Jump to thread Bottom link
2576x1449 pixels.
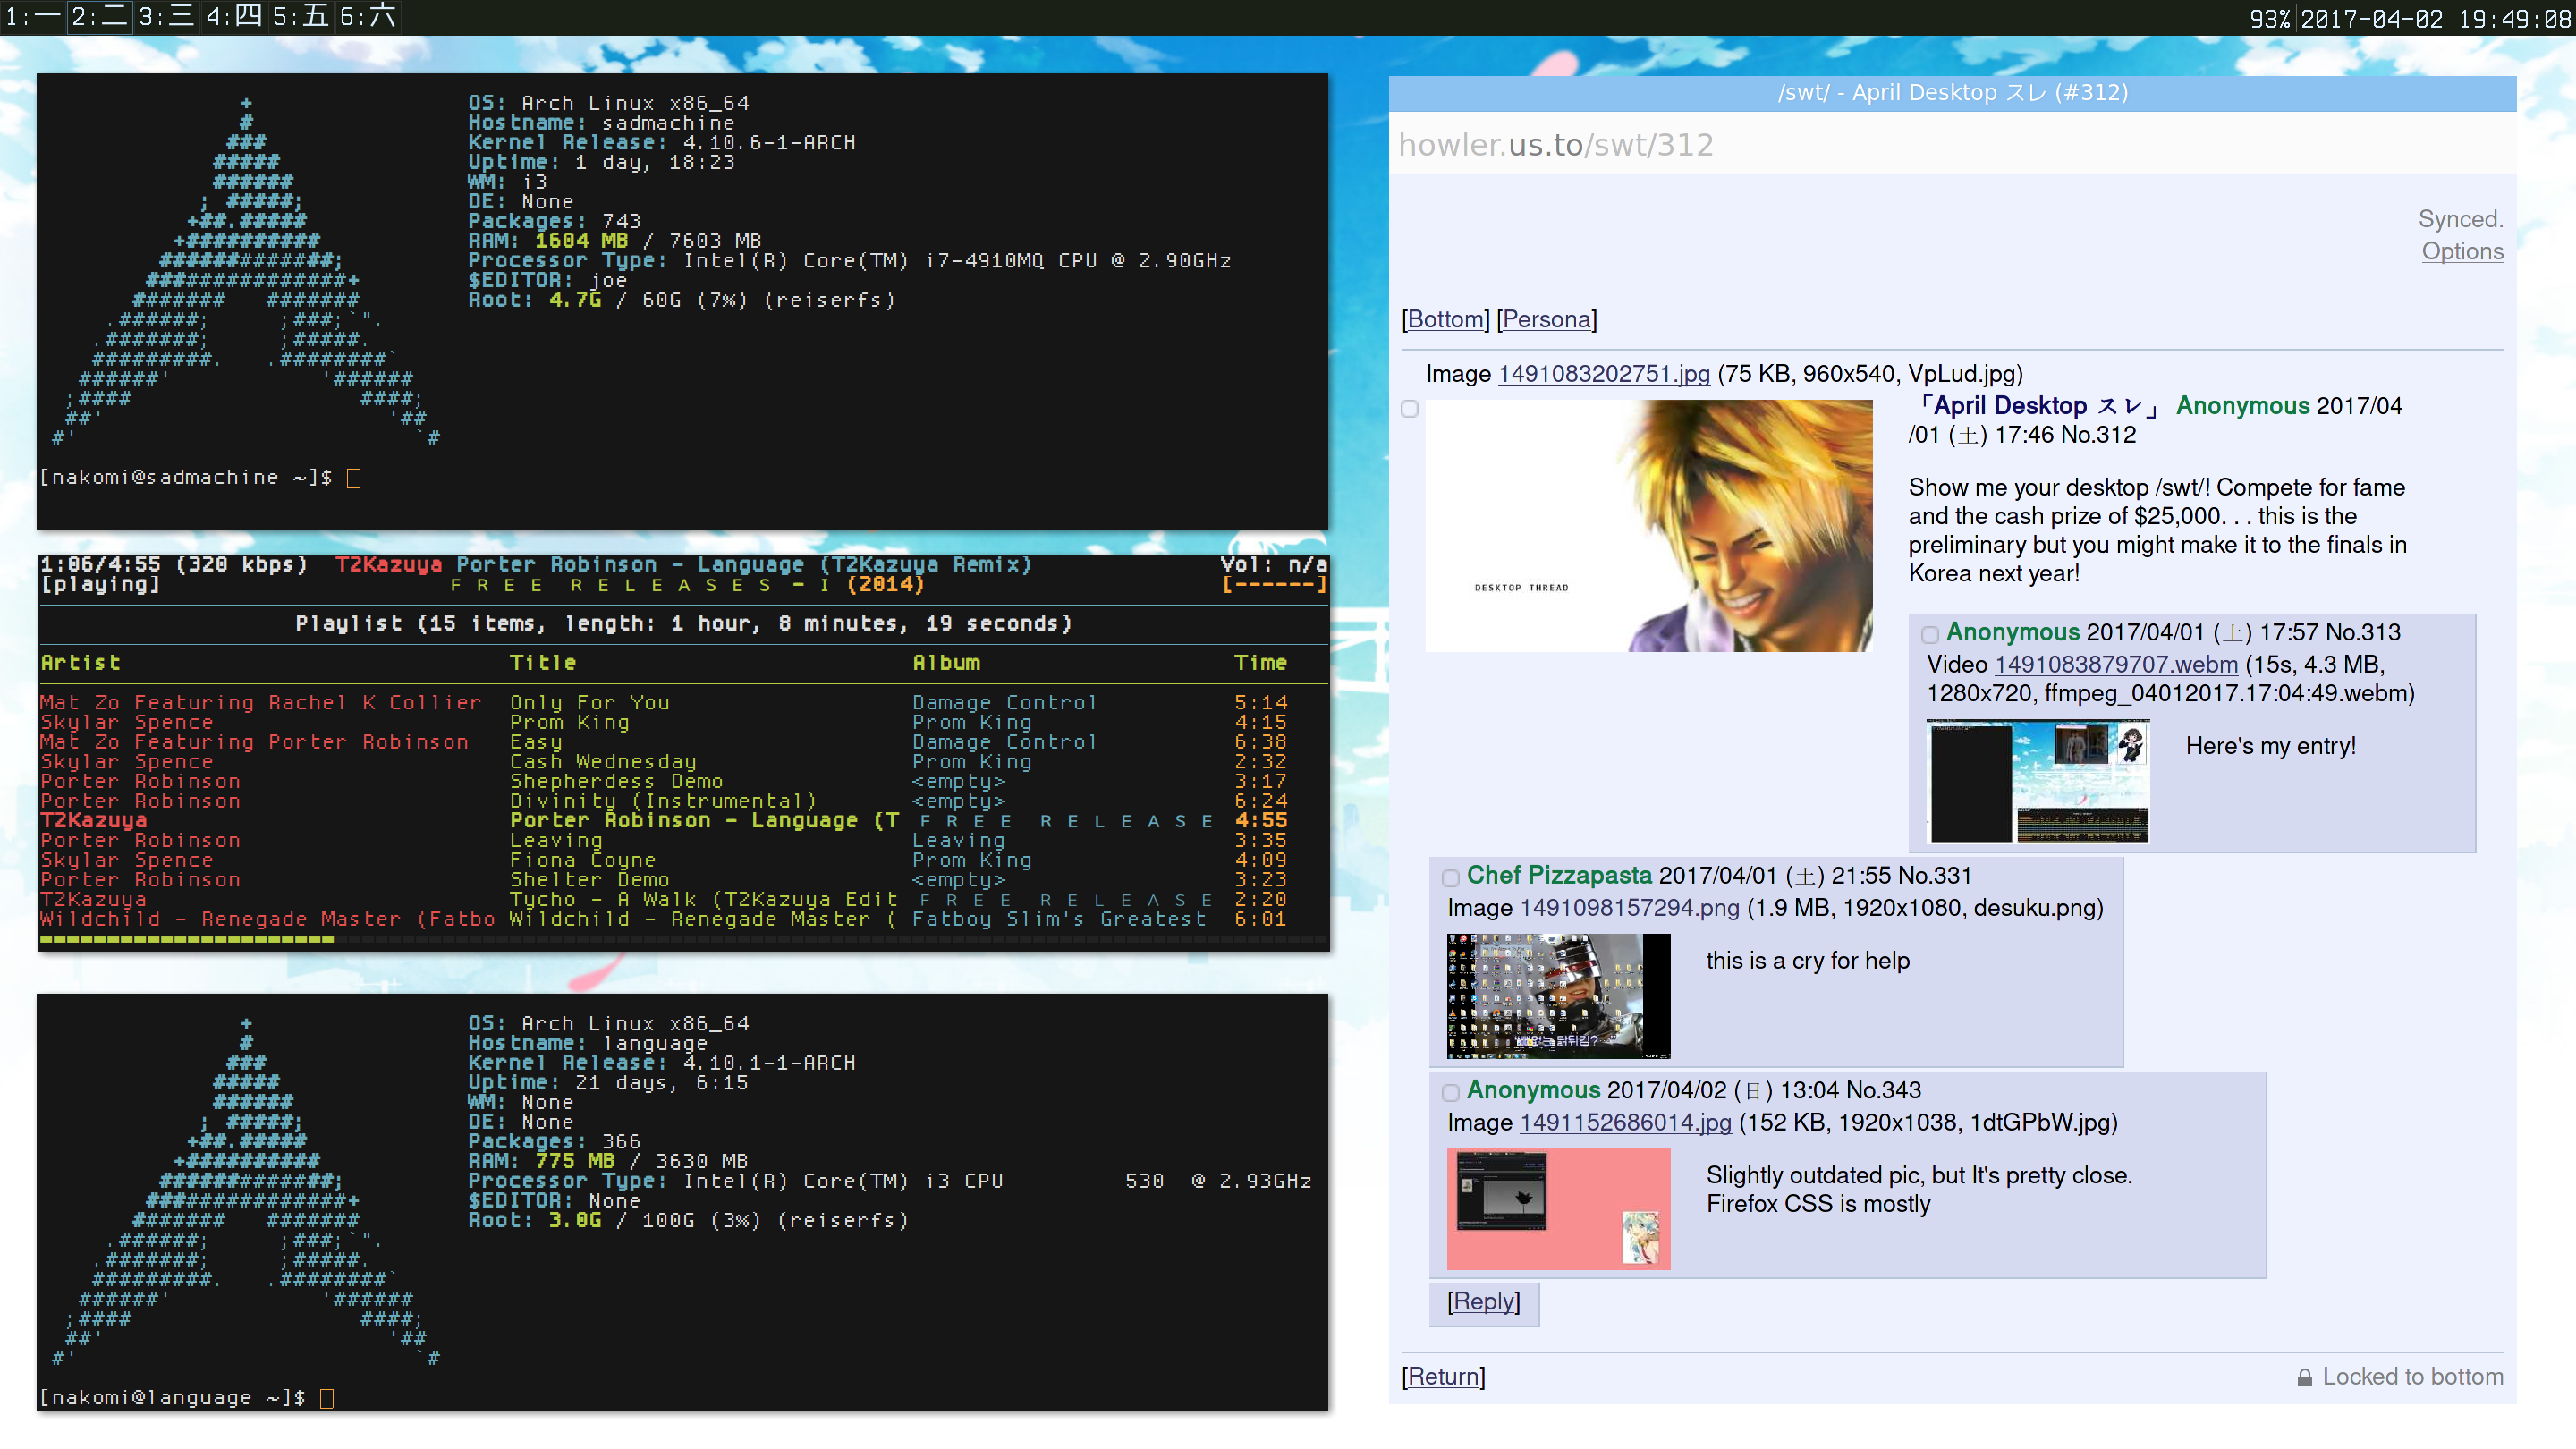click(x=1445, y=319)
